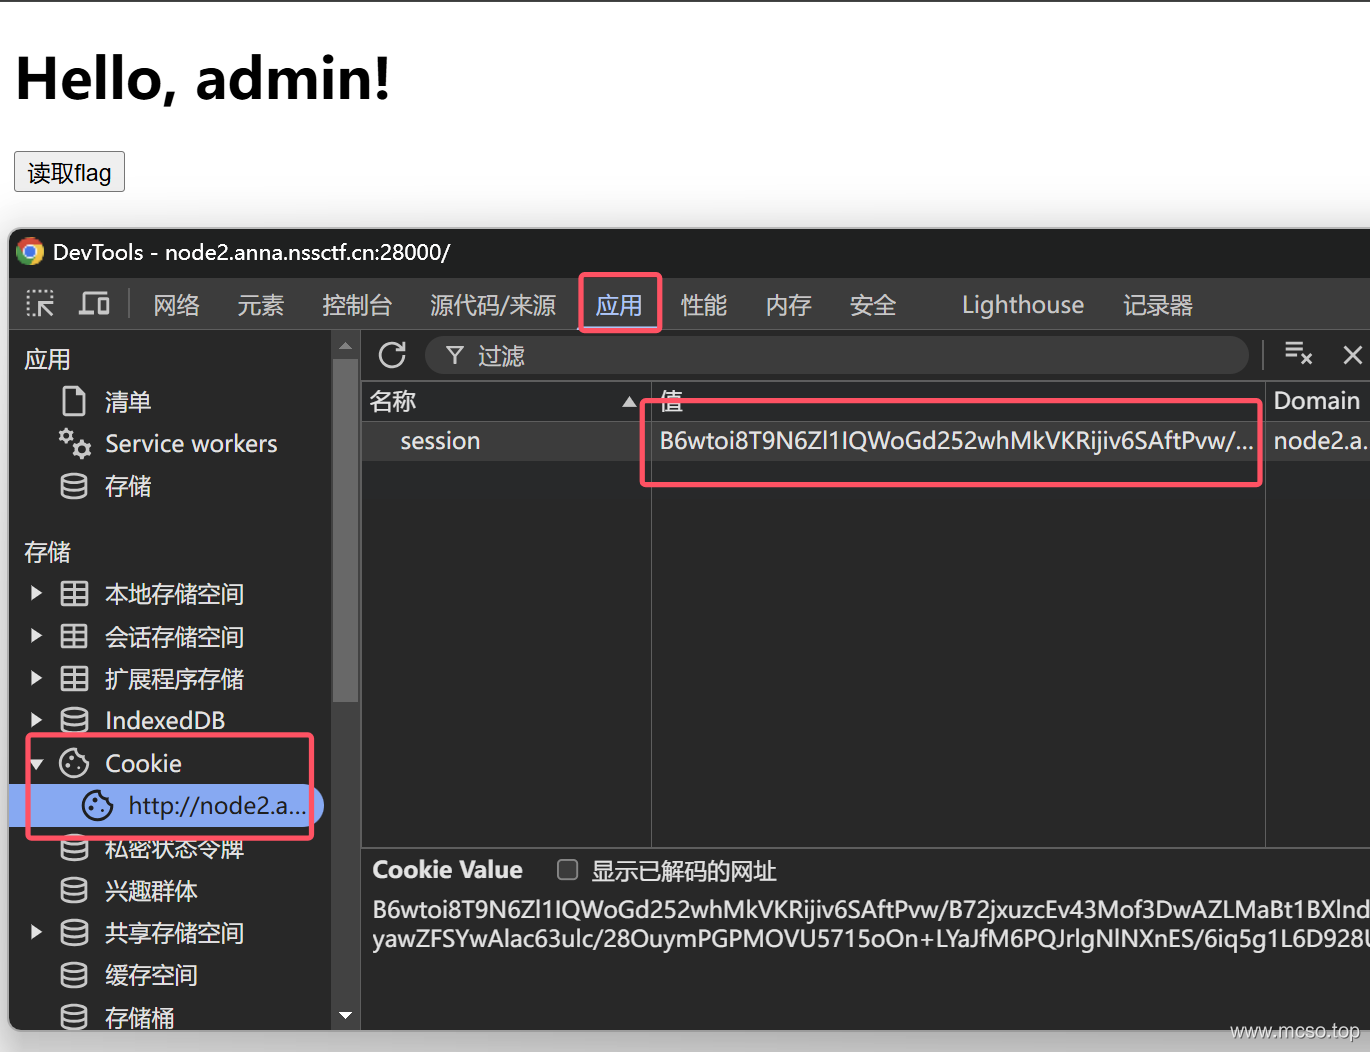
Task: Enable the 显示已解码的网址 checkbox
Action: tap(567, 870)
